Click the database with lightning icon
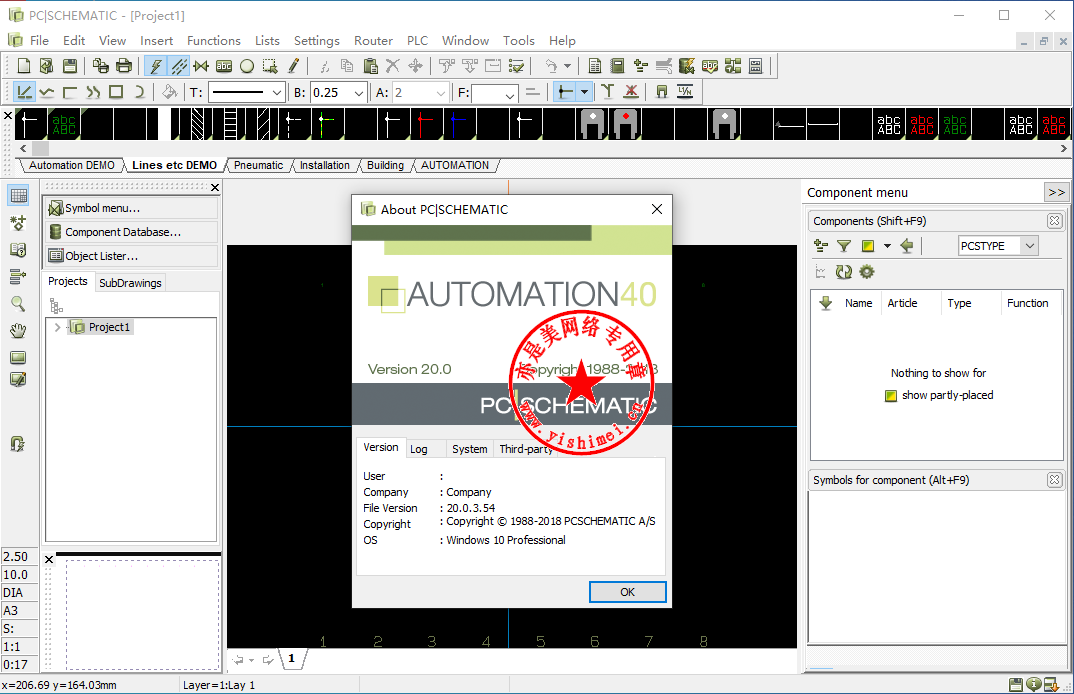The width and height of the screenshot is (1074, 694). [x=686, y=66]
